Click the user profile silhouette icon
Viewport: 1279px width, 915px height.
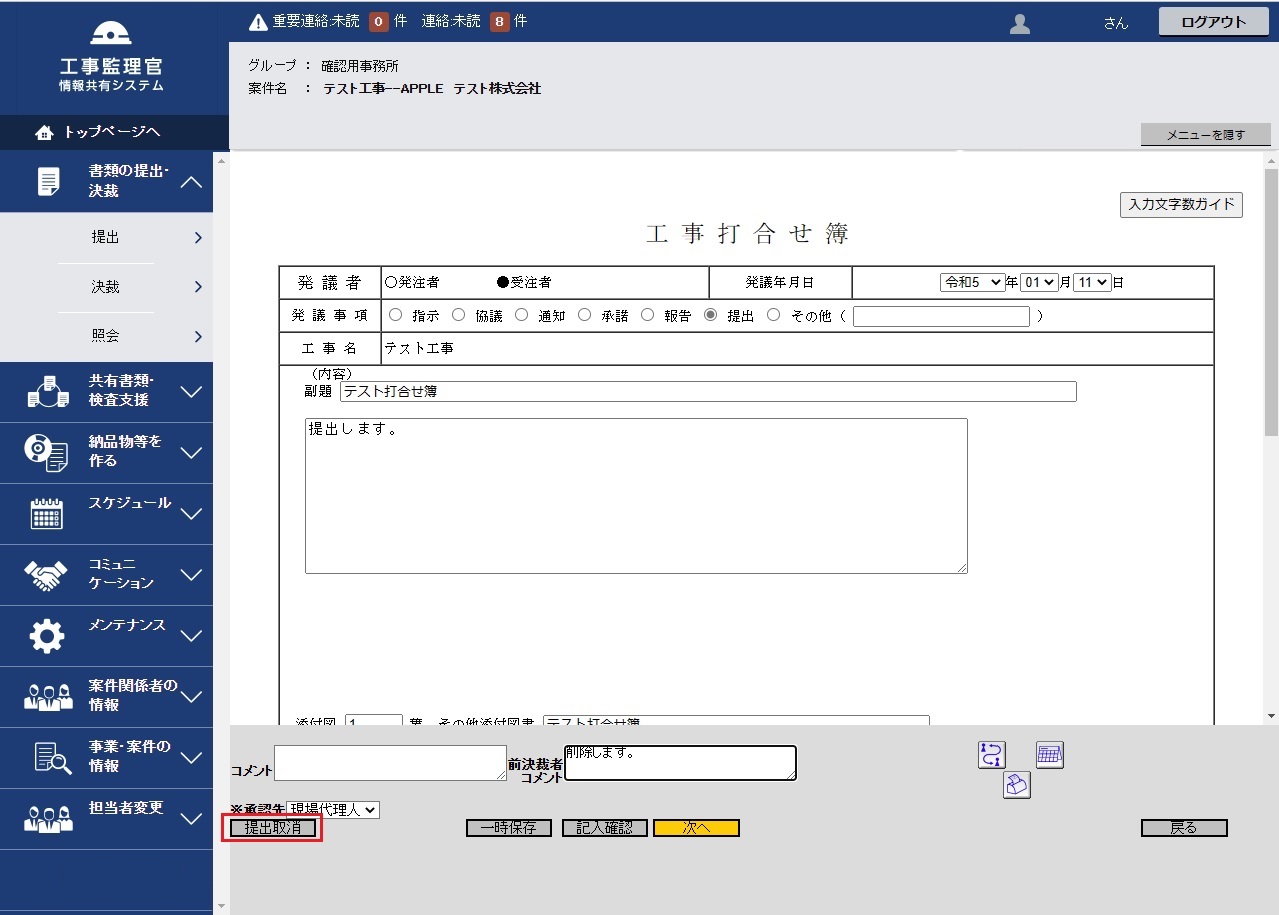click(1019, 23)
